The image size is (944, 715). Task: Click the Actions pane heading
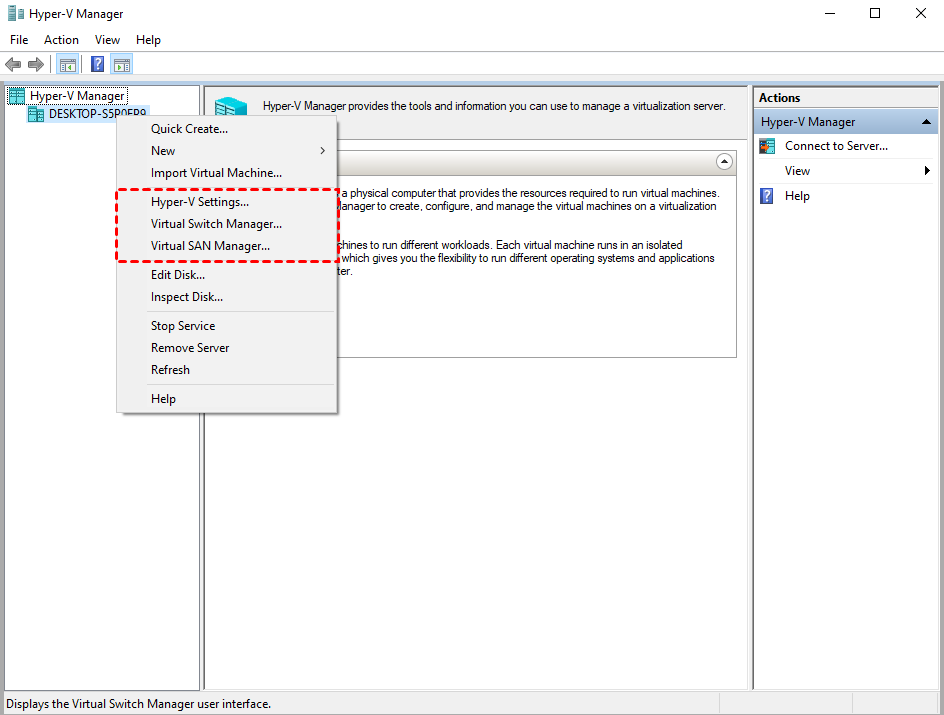click(779, 98)
